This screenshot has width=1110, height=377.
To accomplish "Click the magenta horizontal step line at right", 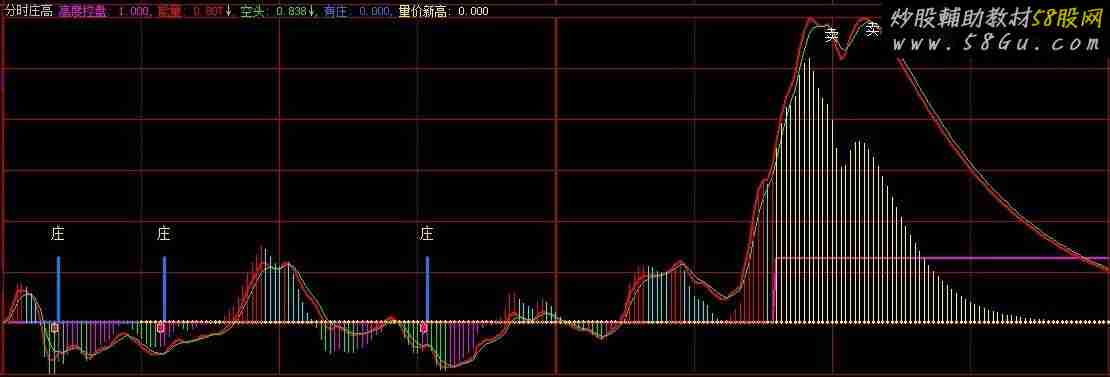I will click(942, 258).
